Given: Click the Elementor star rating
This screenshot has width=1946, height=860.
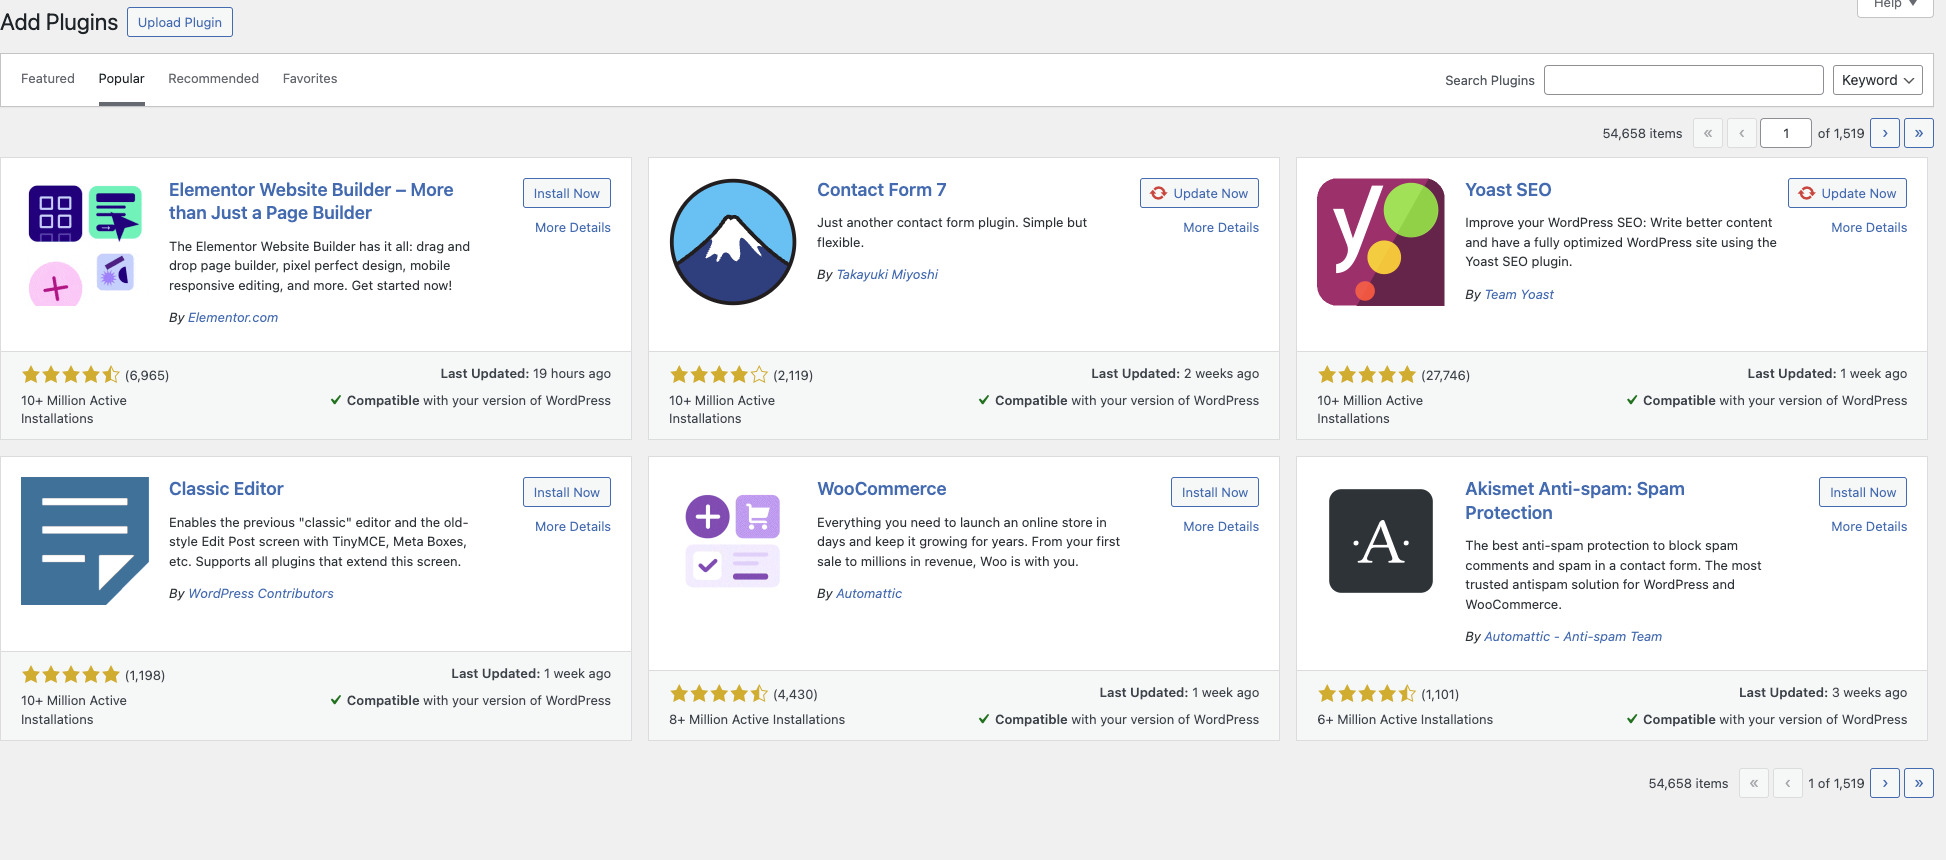Looking at the screenshot, I should 71,375.
